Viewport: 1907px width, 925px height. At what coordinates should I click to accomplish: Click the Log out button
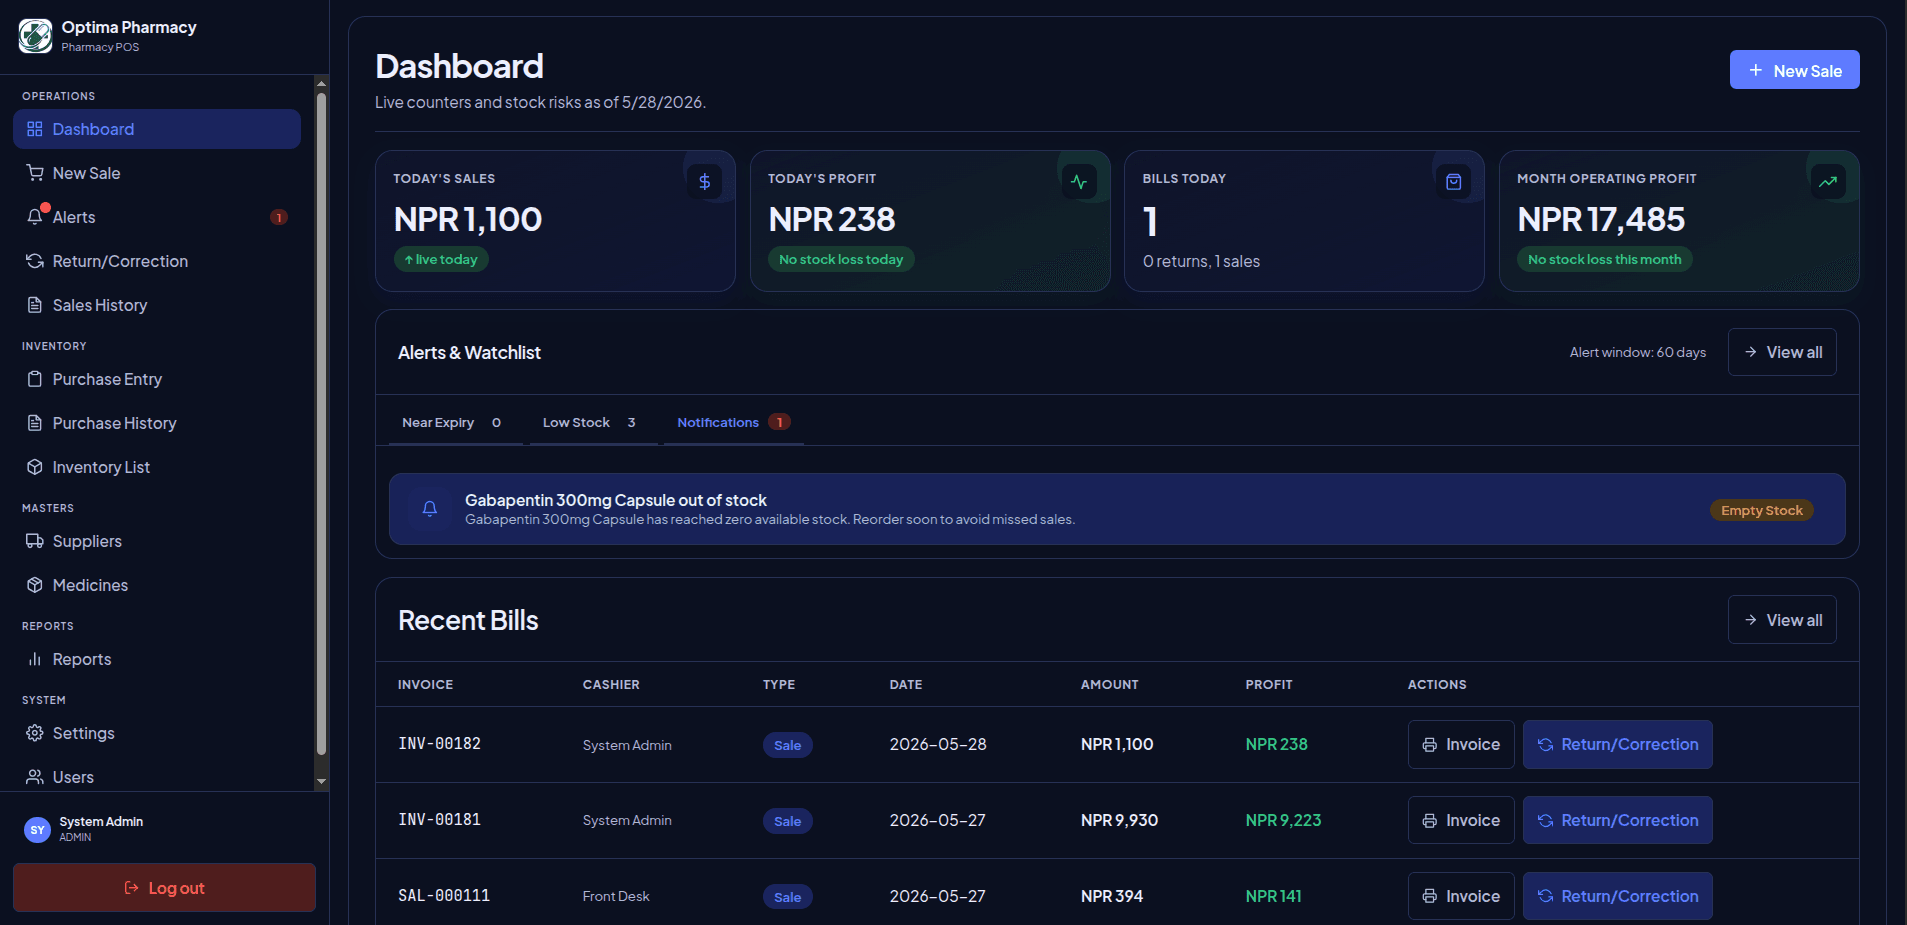pyautogui.click(x=164, y=888)
